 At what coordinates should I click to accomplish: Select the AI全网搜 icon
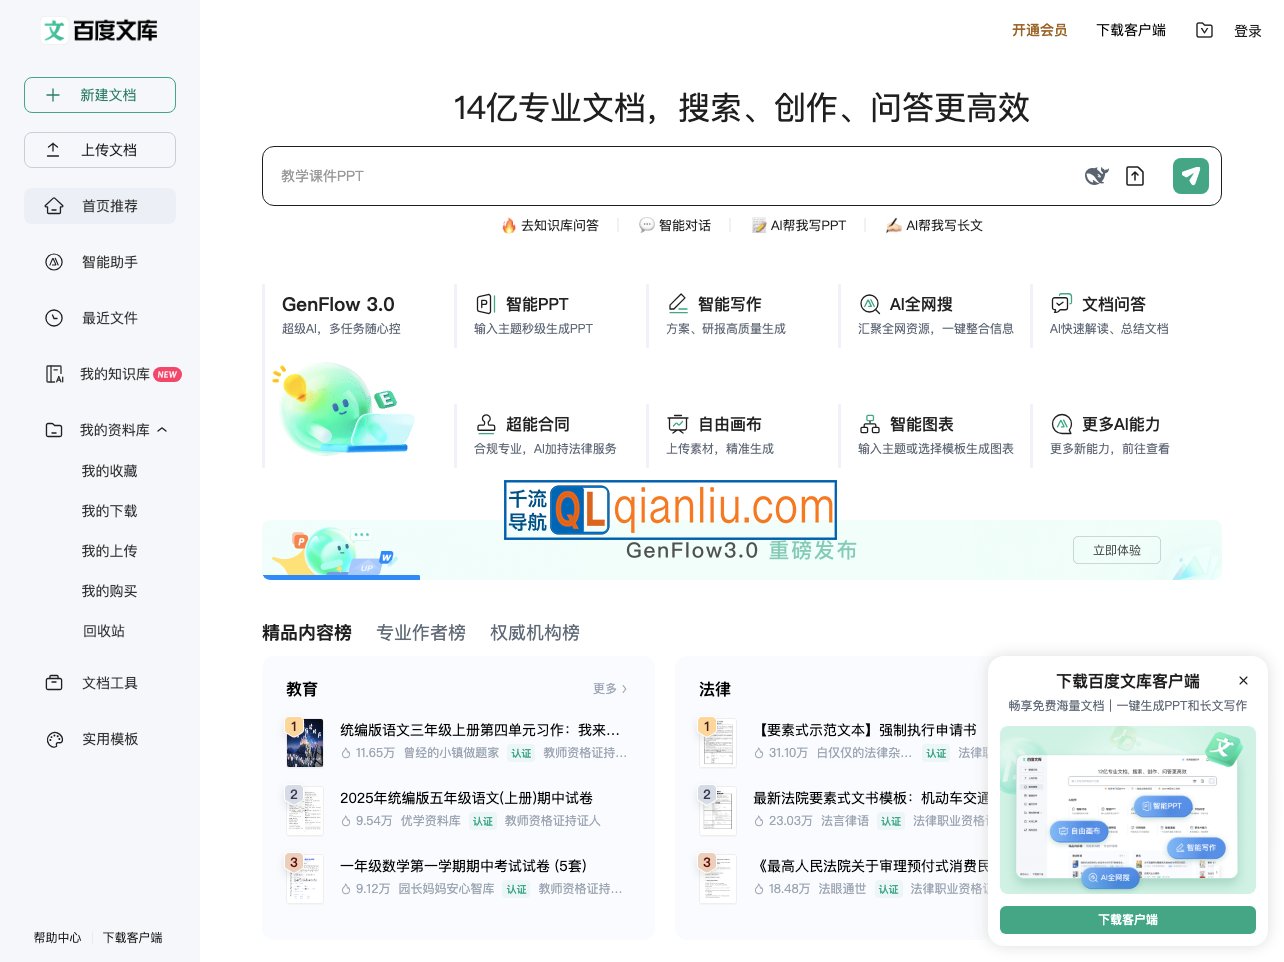(x=869, y=304)
